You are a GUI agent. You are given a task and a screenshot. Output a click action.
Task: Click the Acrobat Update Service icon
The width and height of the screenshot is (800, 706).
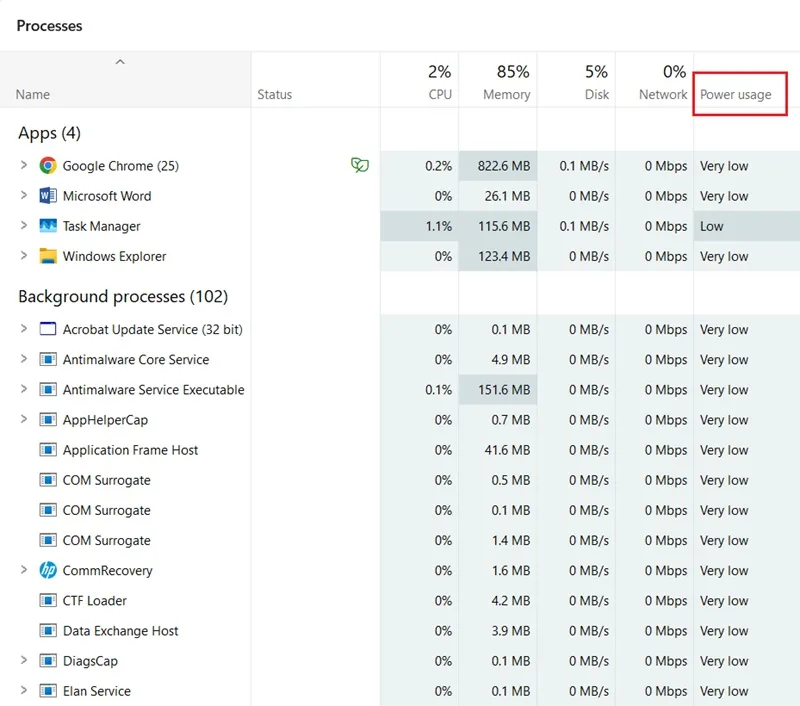(x=48, y=329)
